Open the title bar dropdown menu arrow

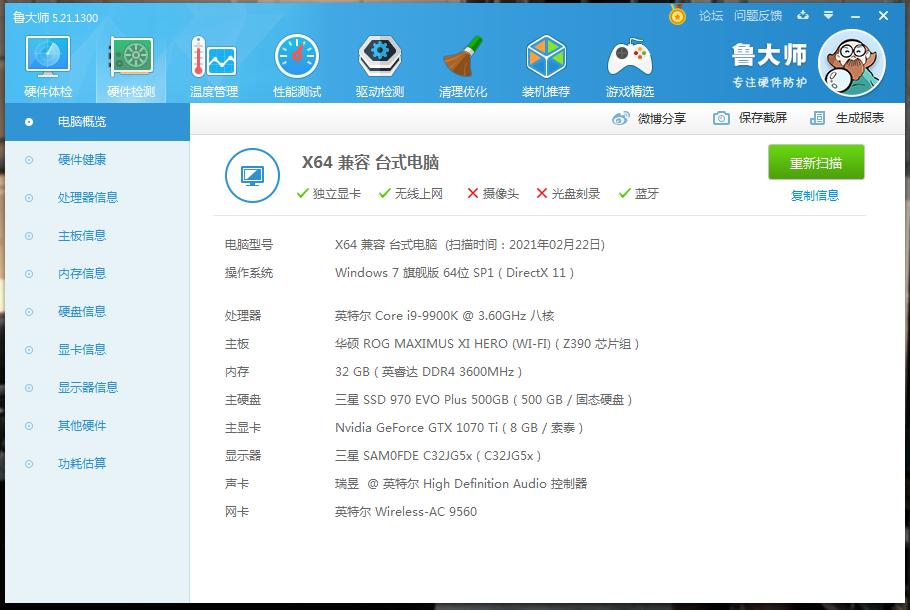(x=829, y=16)
